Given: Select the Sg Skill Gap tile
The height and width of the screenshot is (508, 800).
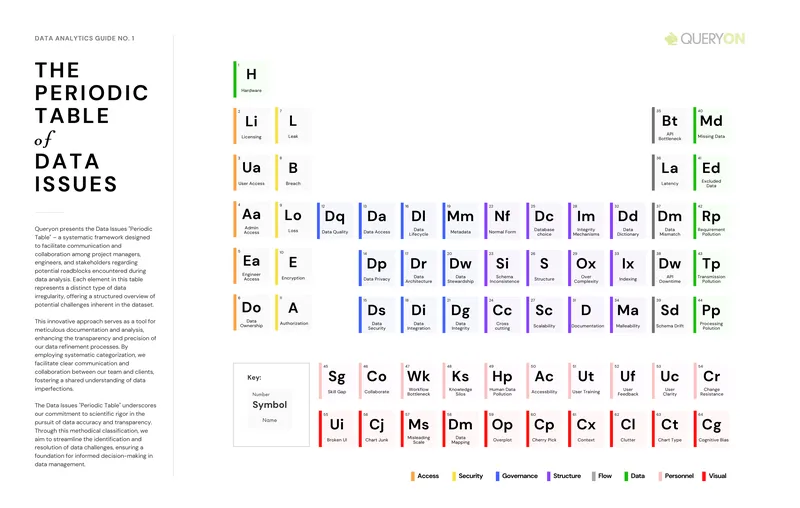Looking at the screenshot, I should pyautogui.click(x=337, y=381).
